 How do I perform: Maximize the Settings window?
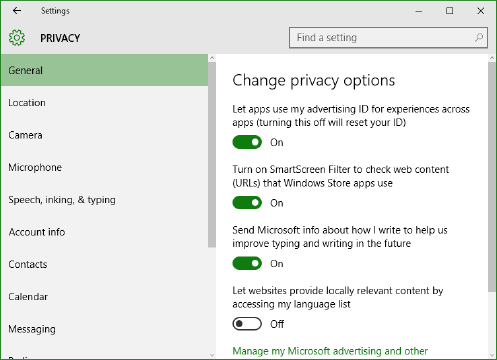(x=449, y=11)
